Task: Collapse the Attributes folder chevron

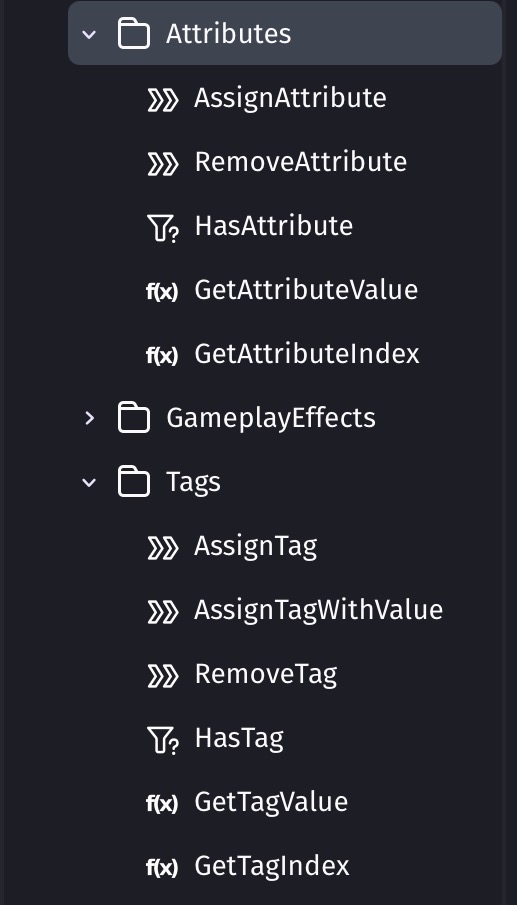Action: pyautogui.click(x=89, y=34)
